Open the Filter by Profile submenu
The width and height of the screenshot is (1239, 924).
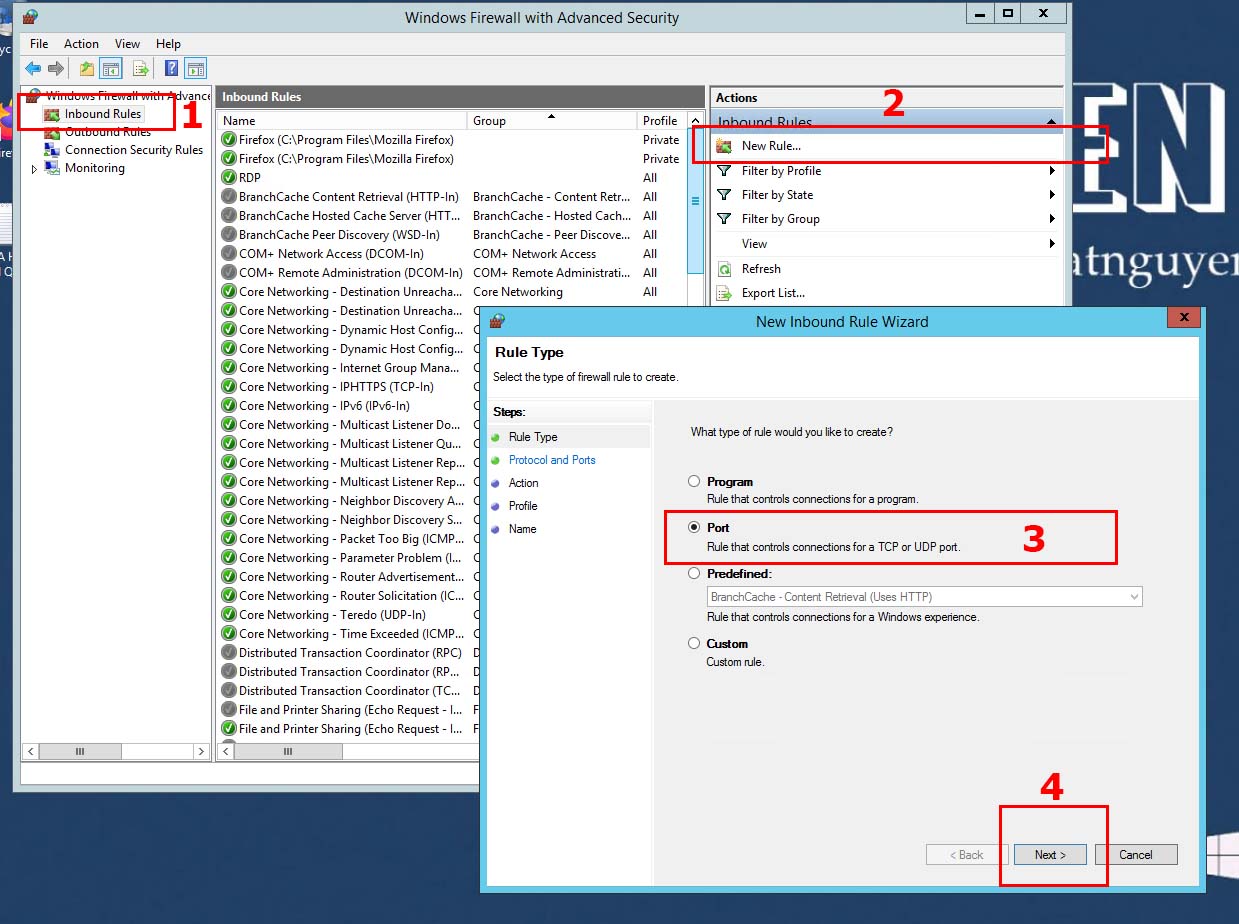781,171
